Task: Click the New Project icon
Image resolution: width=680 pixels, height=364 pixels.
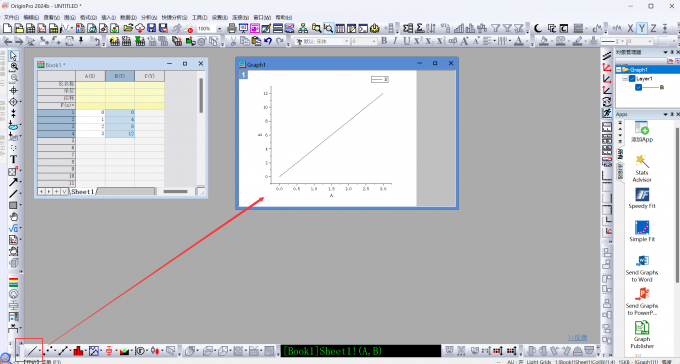Action: point(7,28)
